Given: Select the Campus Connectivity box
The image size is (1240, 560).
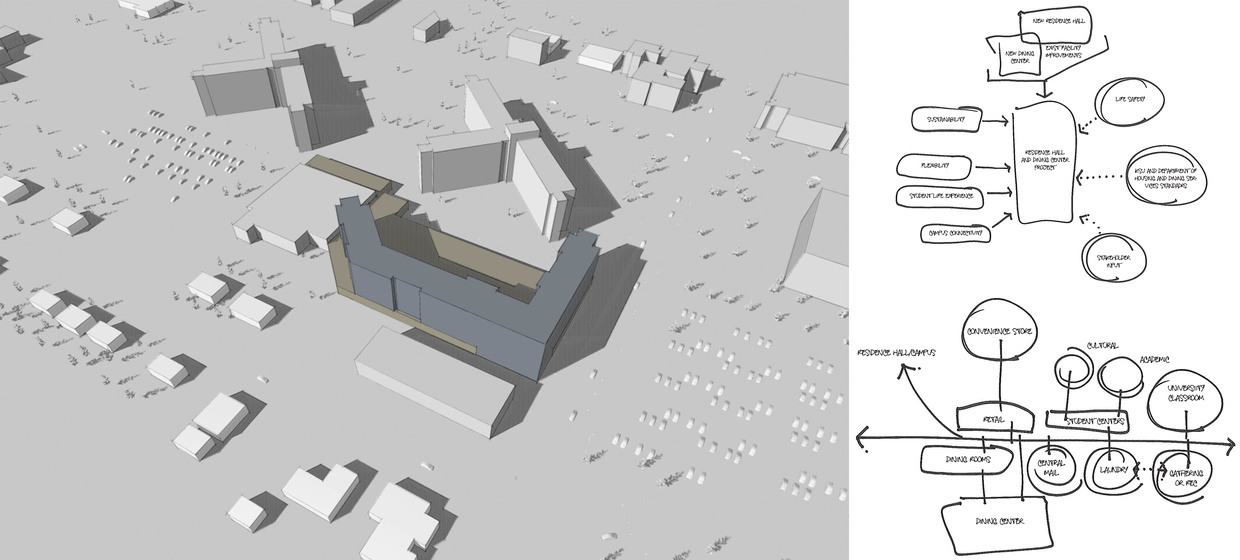Looking at the screenshot, I should 951,233.
